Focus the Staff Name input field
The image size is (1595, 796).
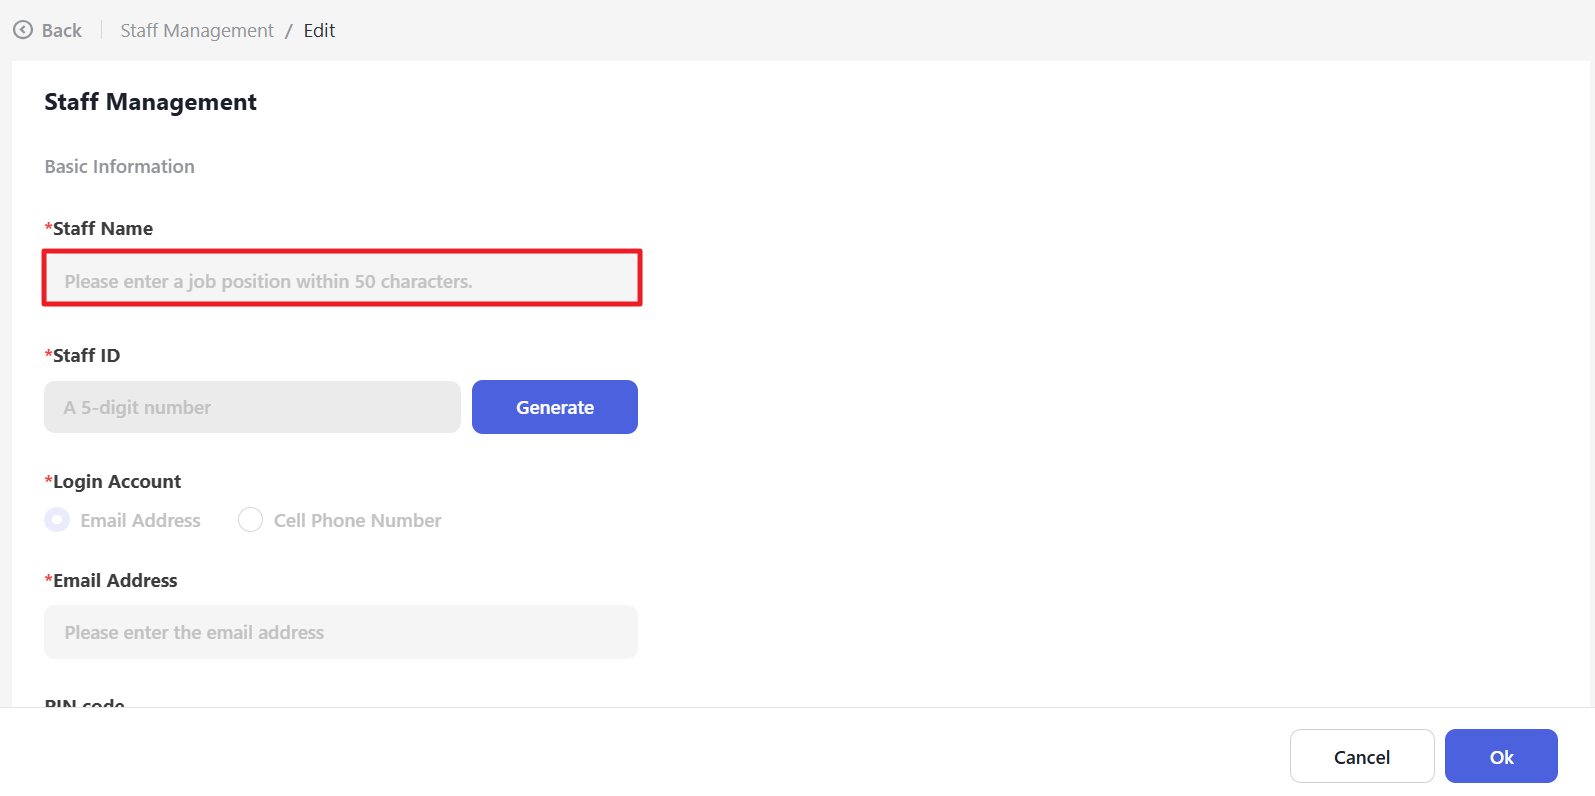pyautogui.click(x=341, y=279)
